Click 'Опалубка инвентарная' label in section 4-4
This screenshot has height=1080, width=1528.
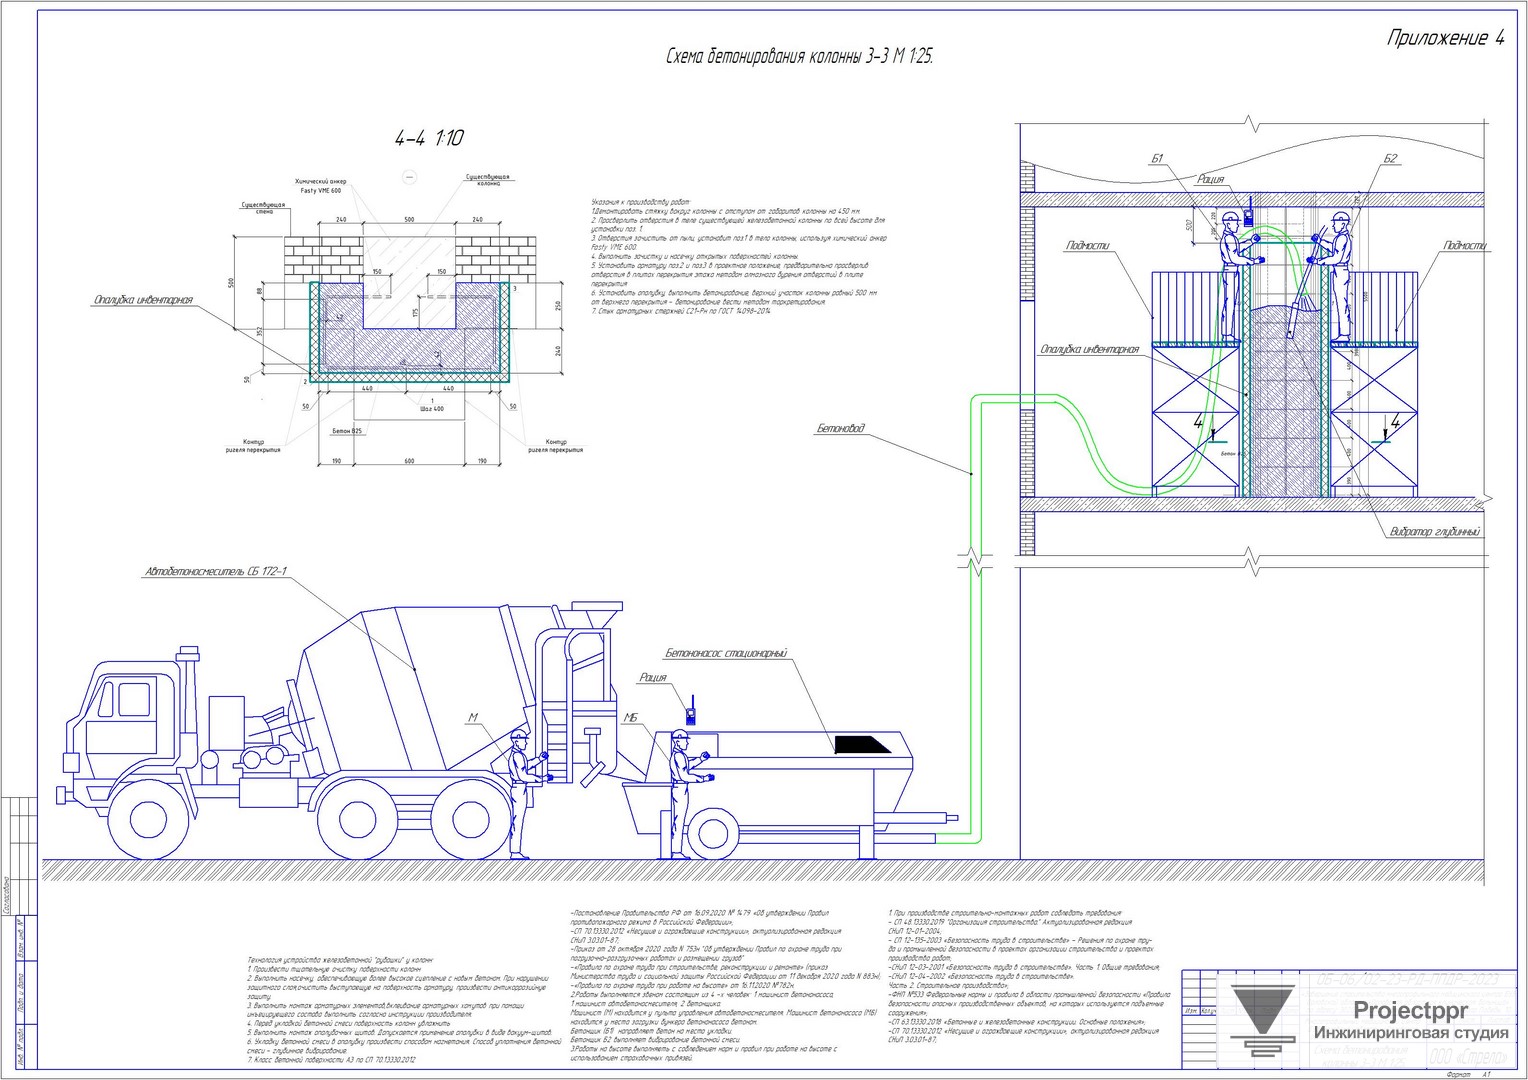(x=143, y=299)
